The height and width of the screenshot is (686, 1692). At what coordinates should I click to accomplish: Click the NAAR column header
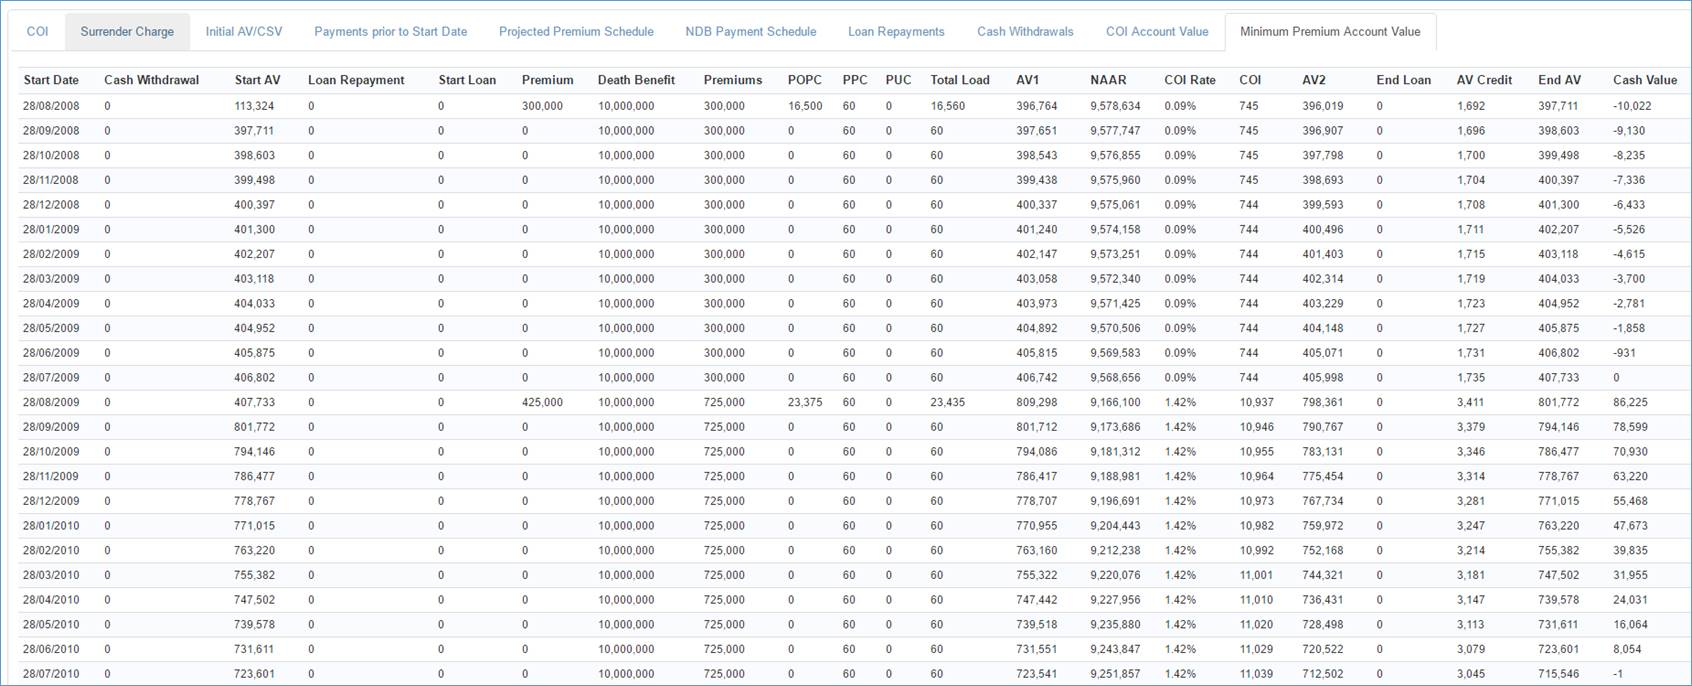pos(1108,80)
